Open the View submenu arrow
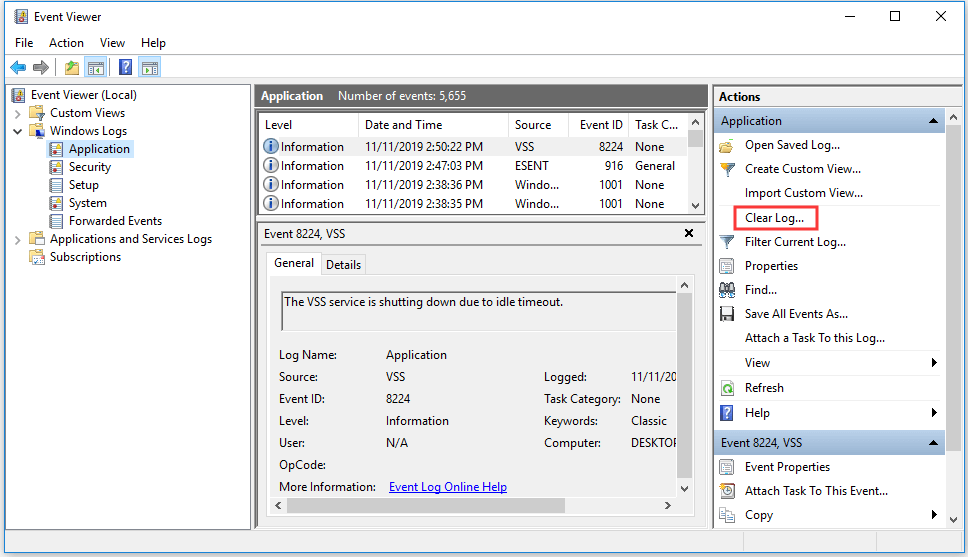 [934, 363]
